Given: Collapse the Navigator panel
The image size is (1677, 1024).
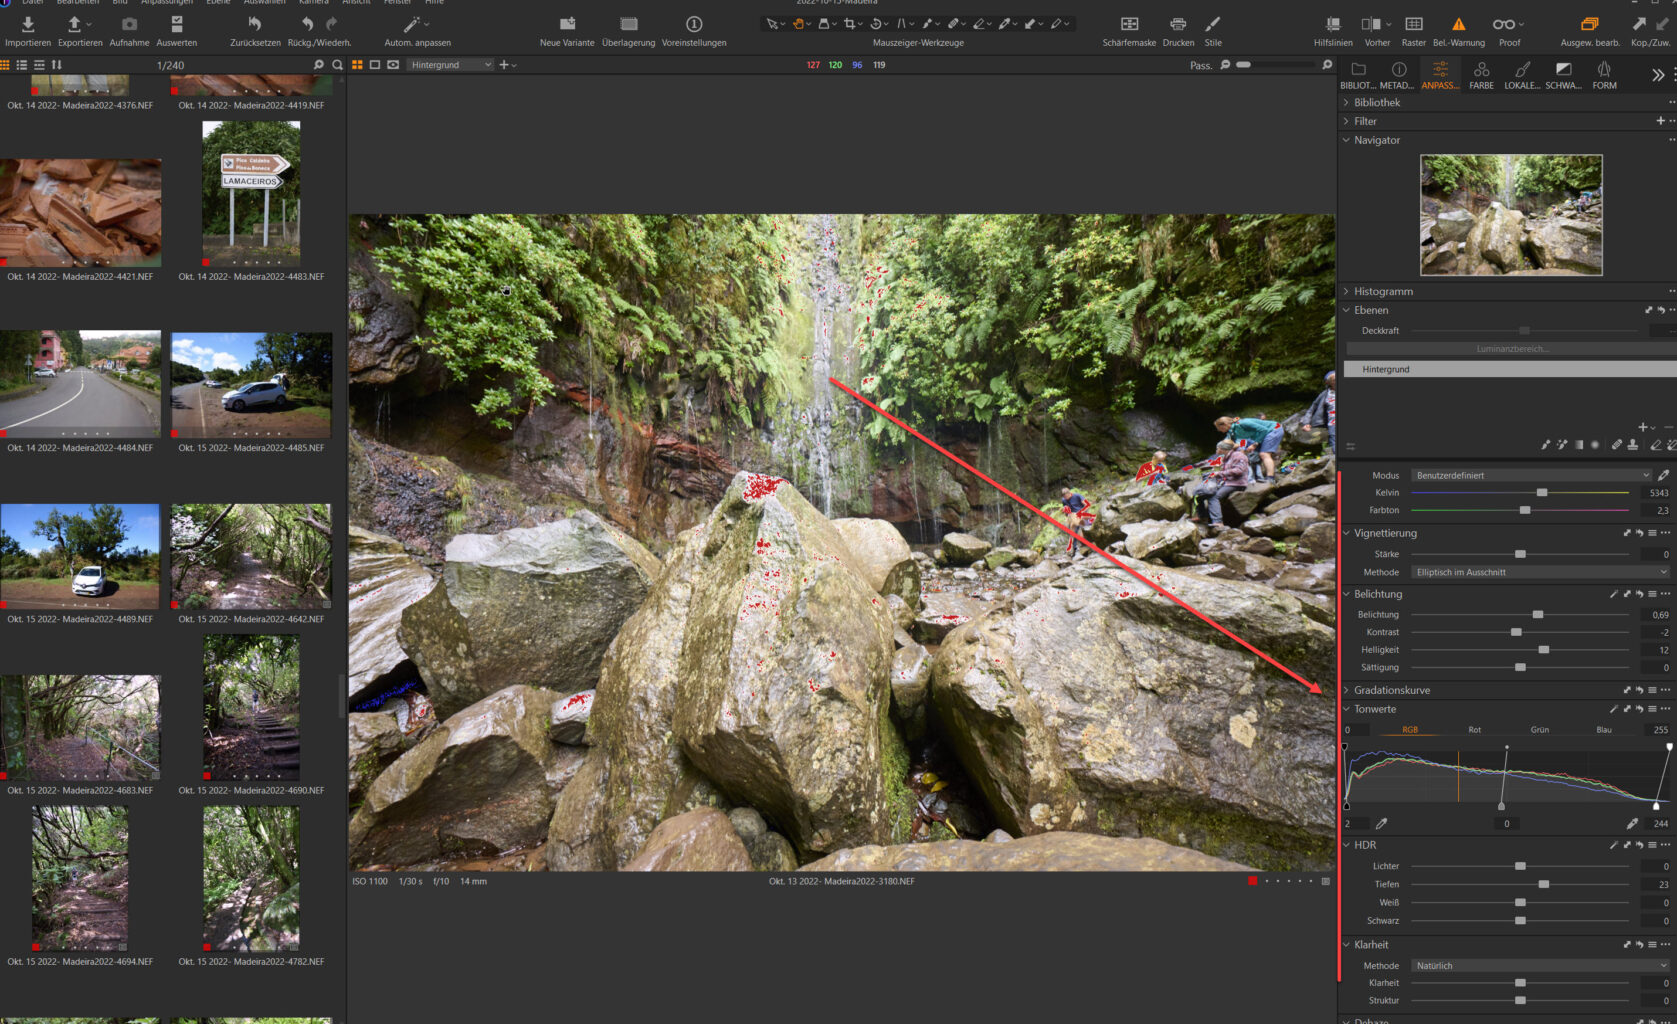Looking at the screenshot, I should (x=1347, y=140).
